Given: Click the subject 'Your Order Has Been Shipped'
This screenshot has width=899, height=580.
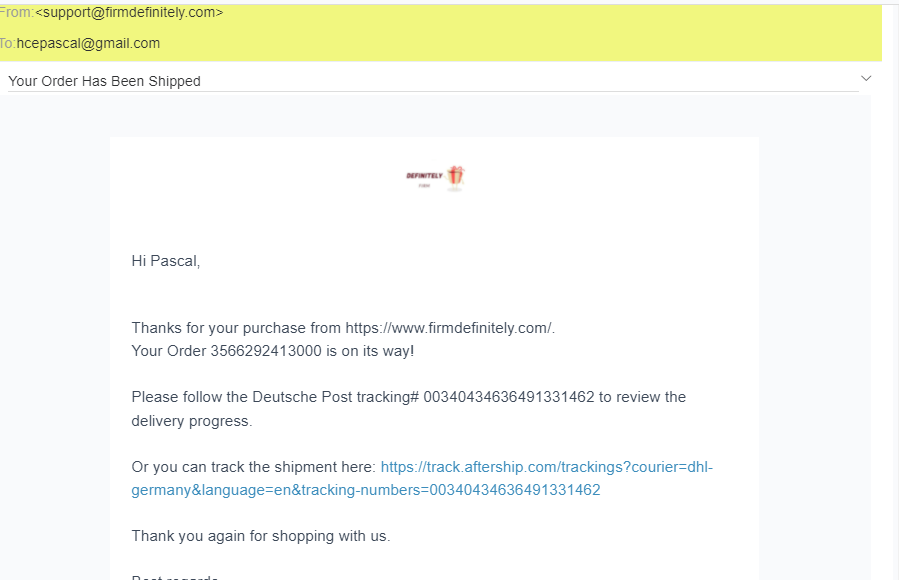Looking at the screenshot, I should pos(104,81).
